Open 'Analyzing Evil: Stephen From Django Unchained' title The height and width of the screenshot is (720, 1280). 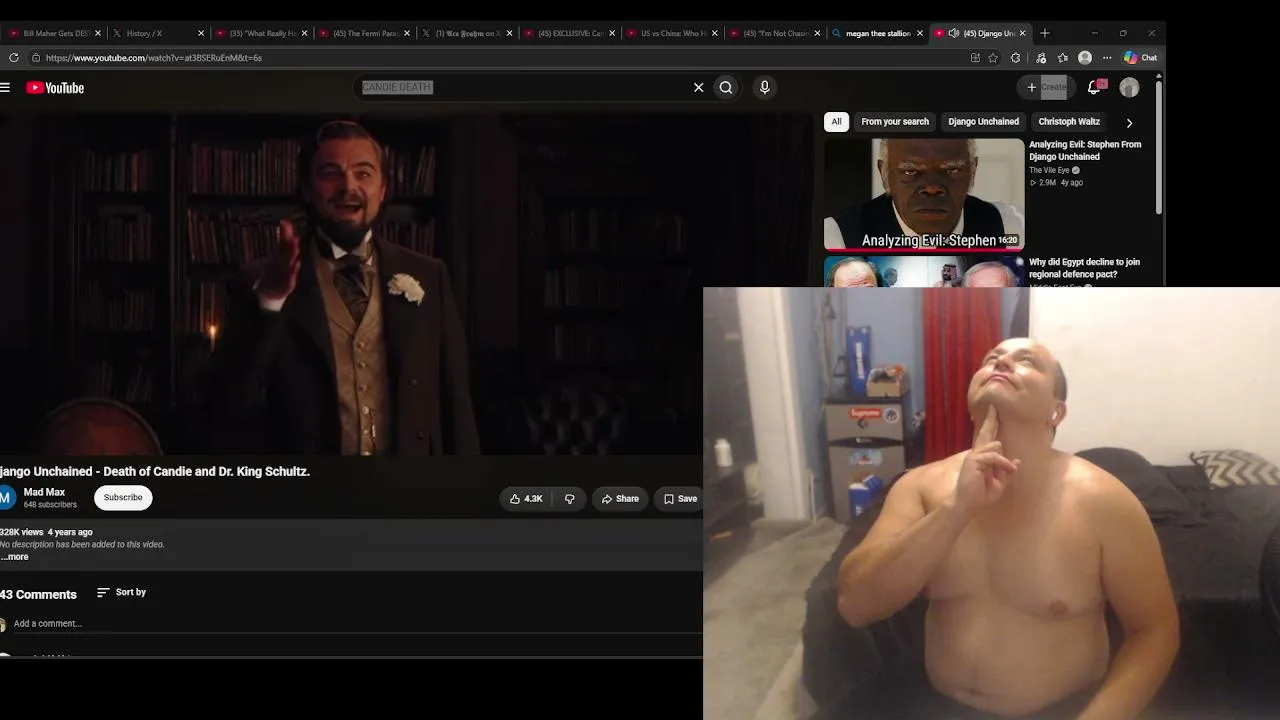1085,151
